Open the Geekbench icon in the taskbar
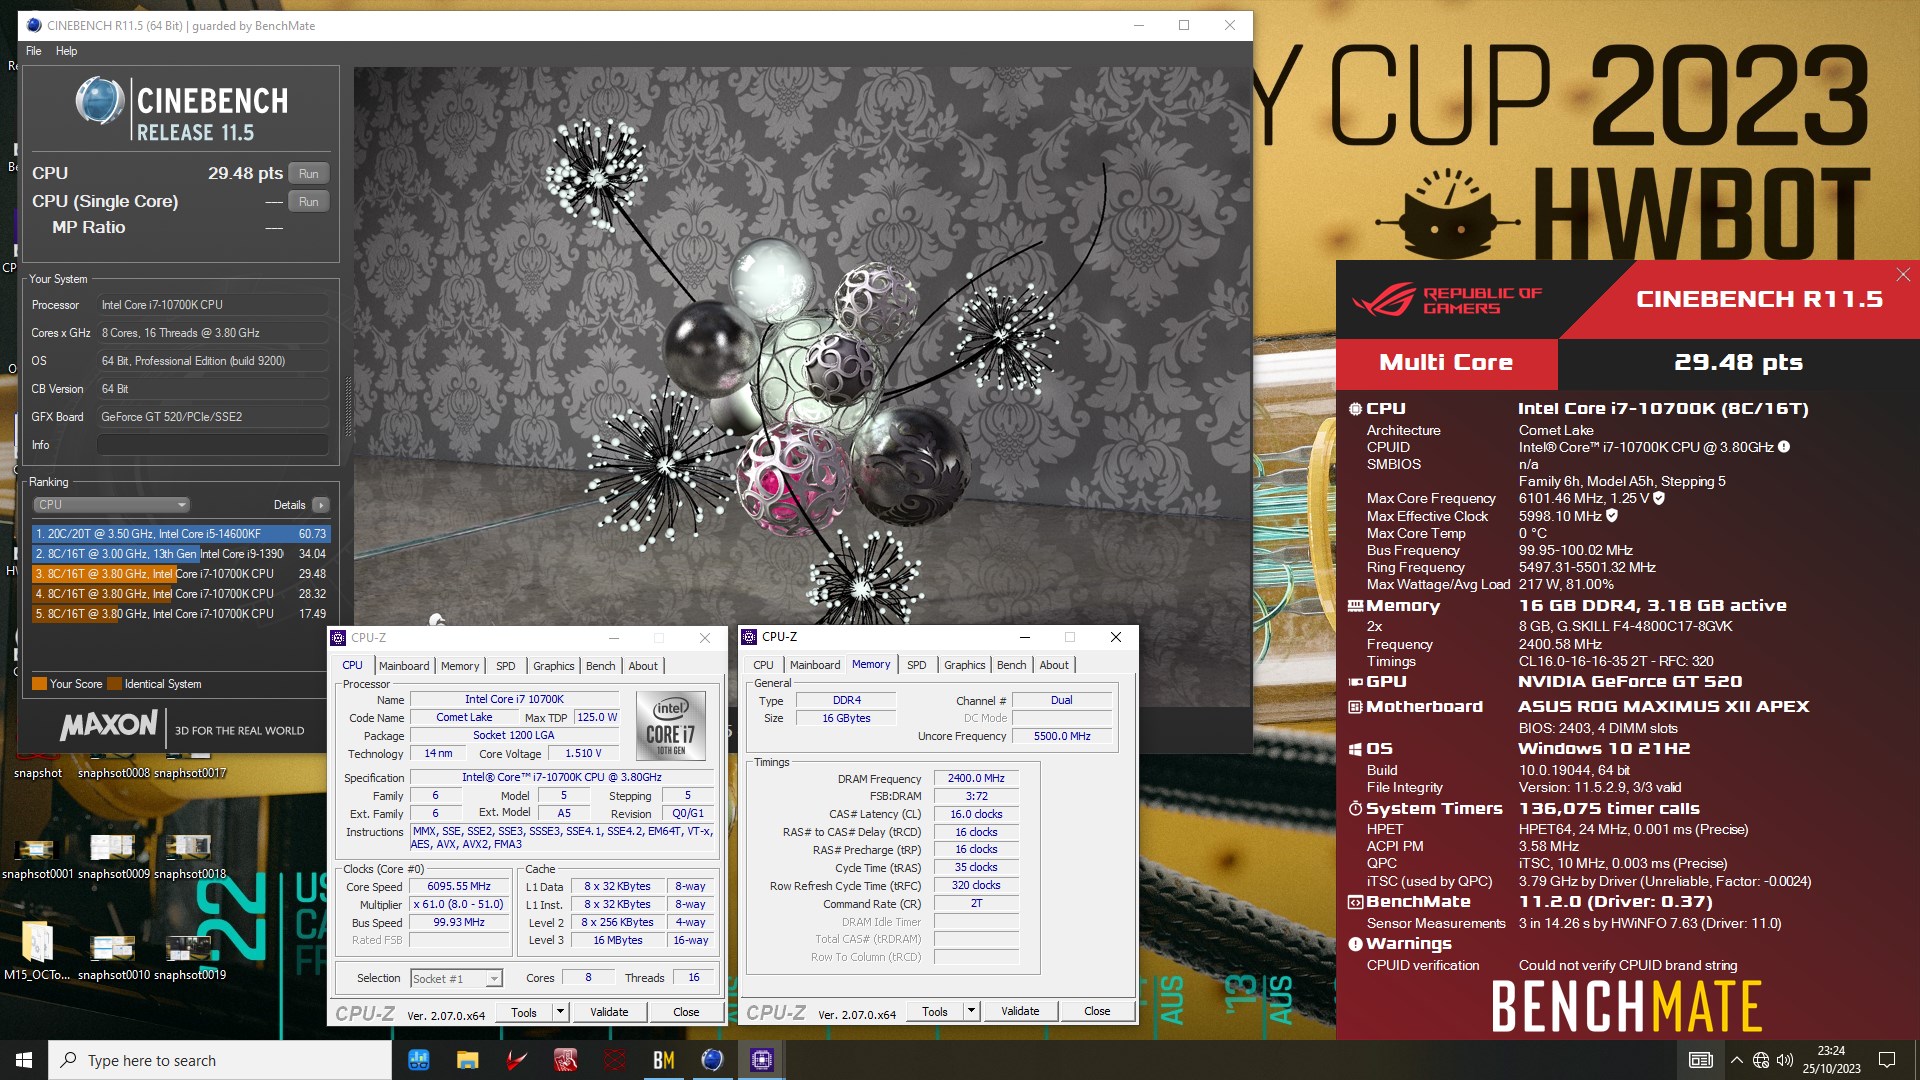Viewport: 1920px width, 1080px height. [419, 1060]
